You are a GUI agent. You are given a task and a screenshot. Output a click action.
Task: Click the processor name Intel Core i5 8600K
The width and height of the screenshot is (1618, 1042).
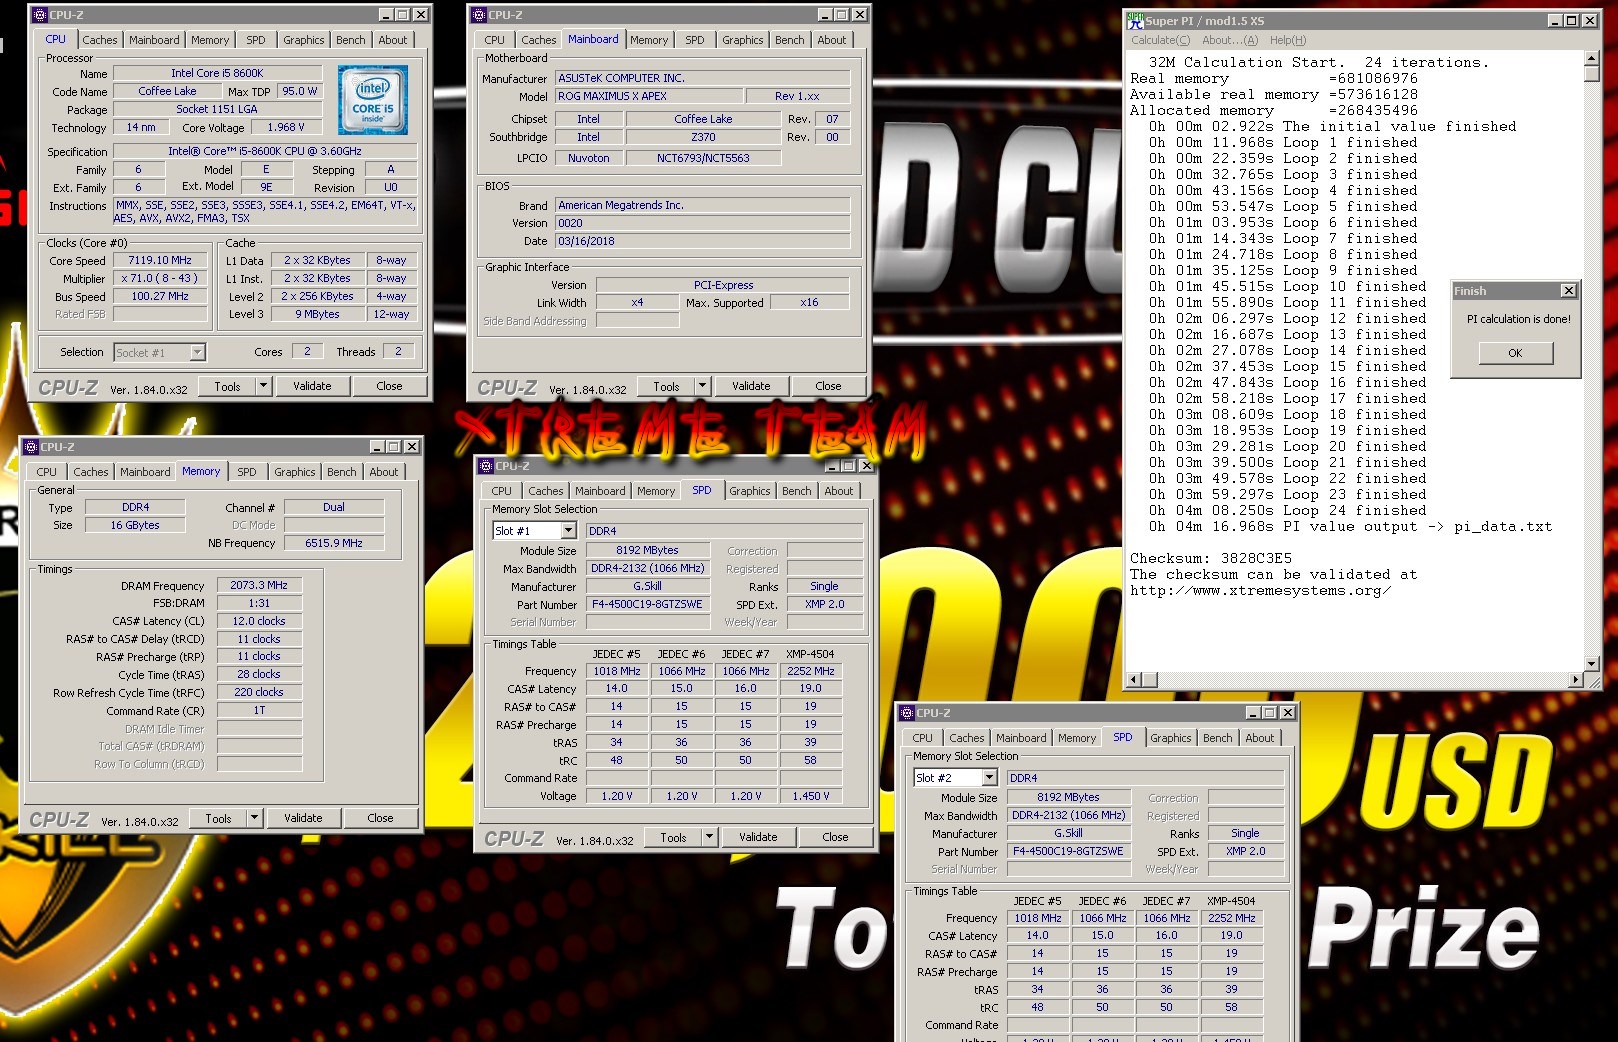coord(217,73)
